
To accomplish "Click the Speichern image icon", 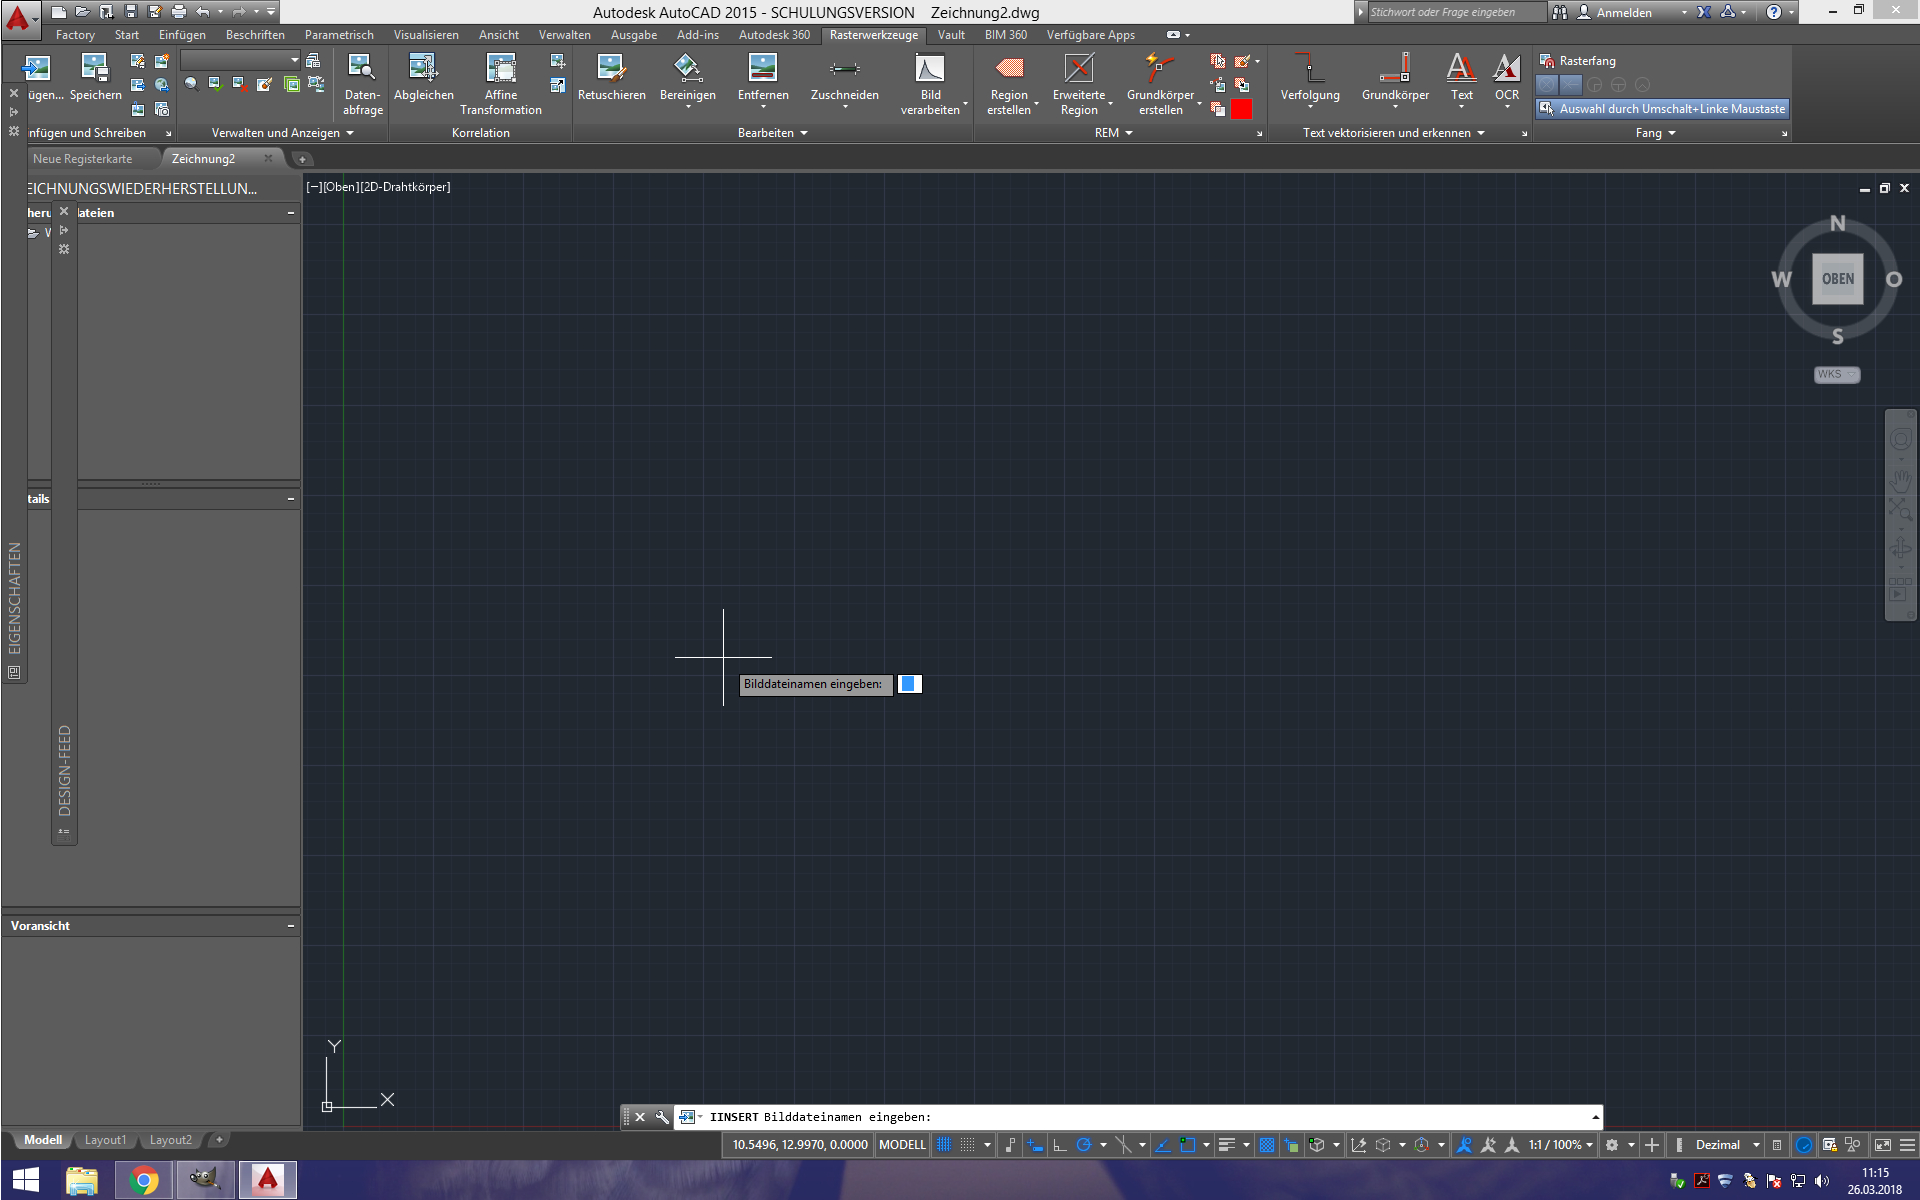I will pos(95,68).
